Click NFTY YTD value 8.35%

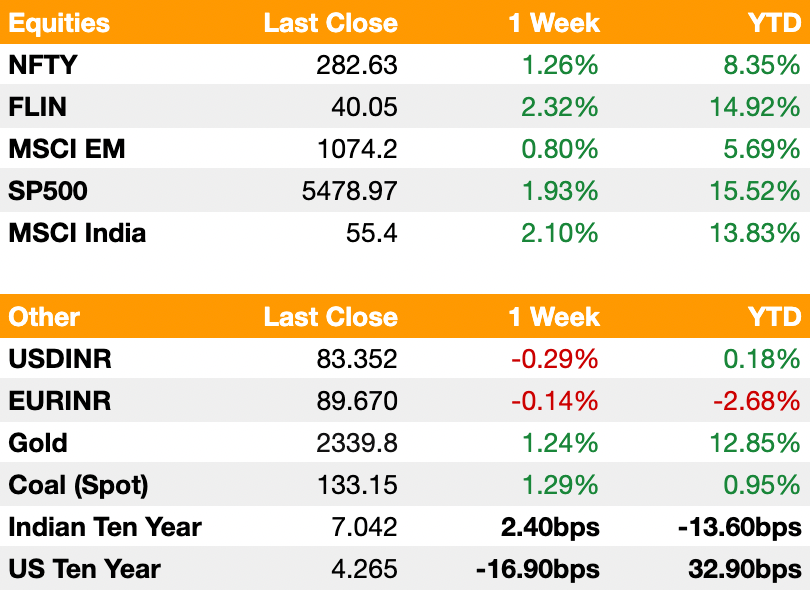761,65
